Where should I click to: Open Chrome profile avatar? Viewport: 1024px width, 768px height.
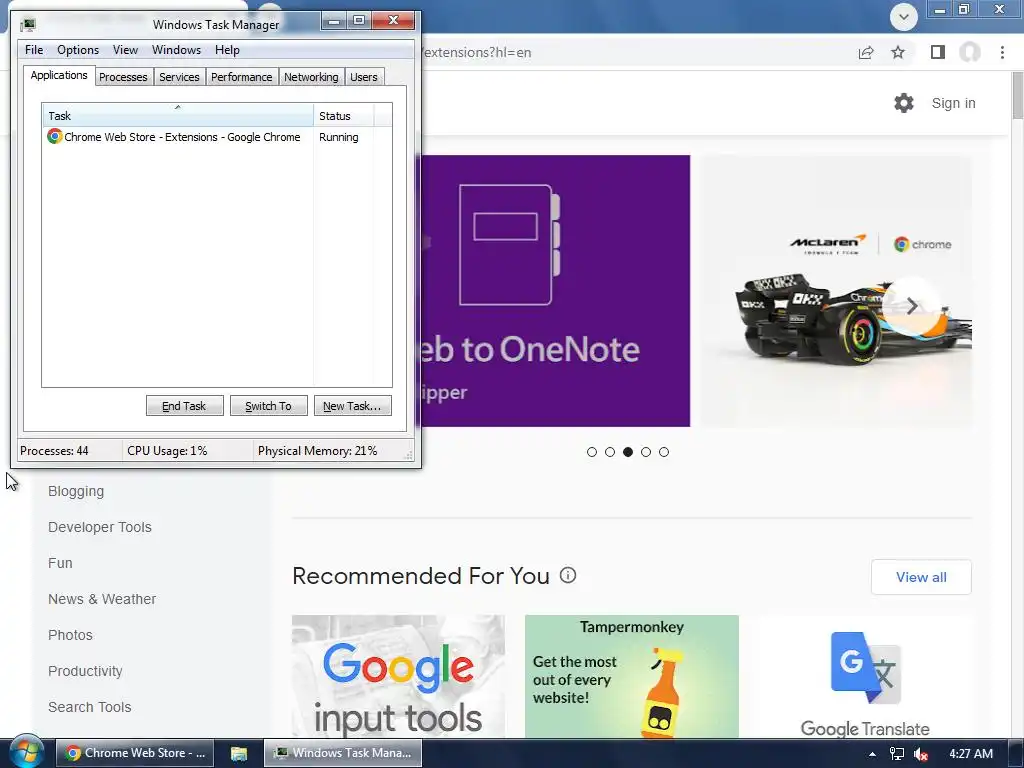click(x=970, y=52)
